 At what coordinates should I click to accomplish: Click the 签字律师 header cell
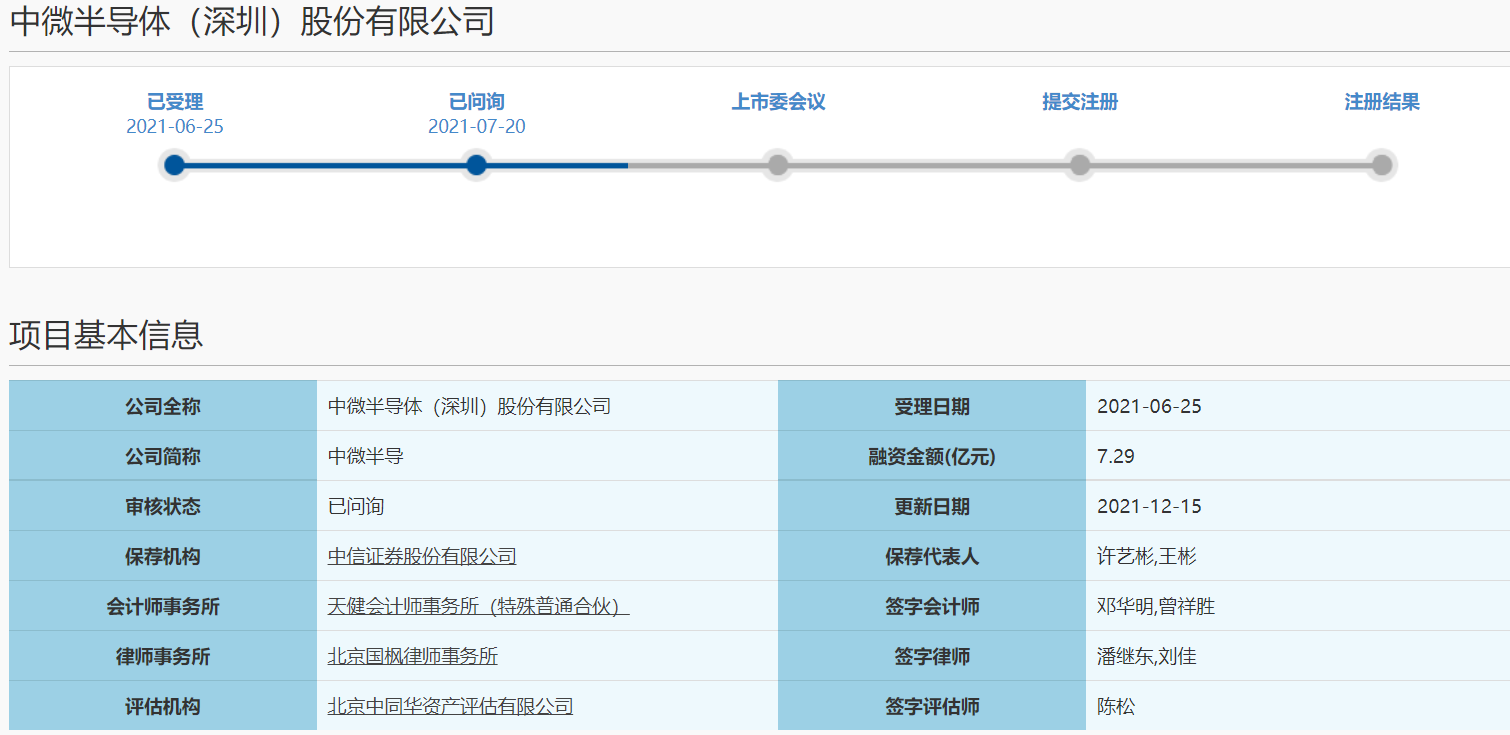[x=932, y=656]
